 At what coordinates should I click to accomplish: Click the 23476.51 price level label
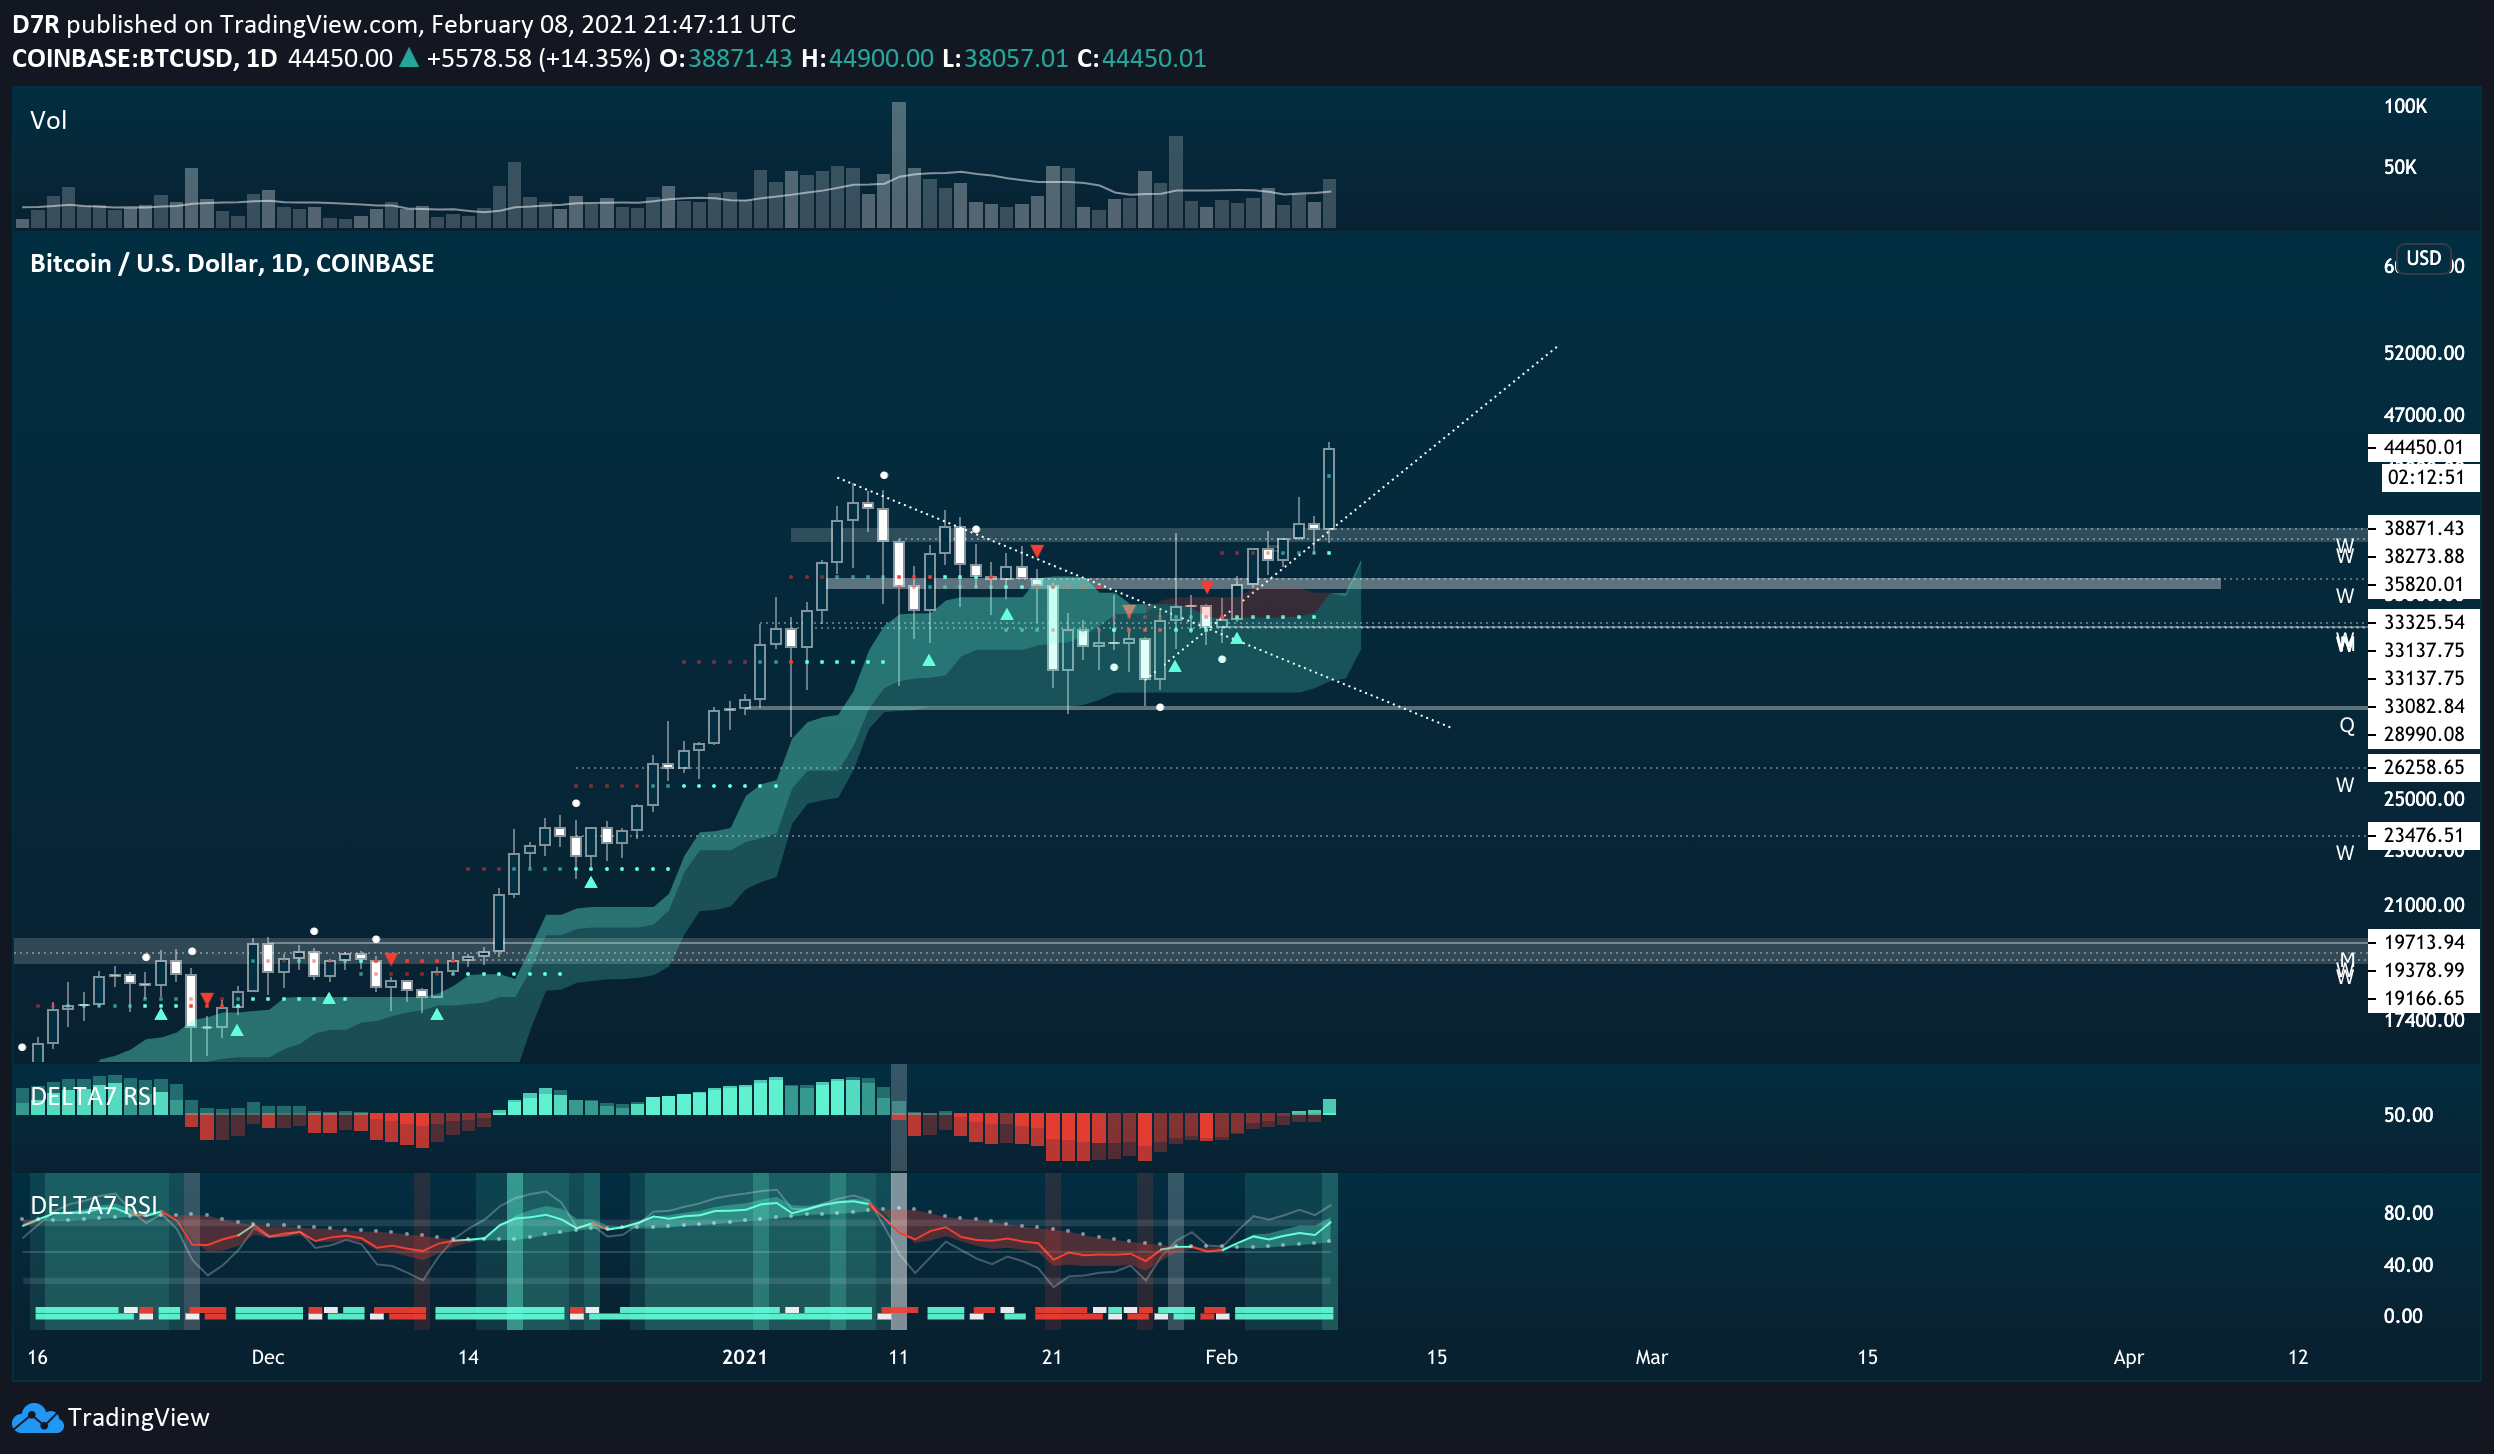[x=2423, y=835]
